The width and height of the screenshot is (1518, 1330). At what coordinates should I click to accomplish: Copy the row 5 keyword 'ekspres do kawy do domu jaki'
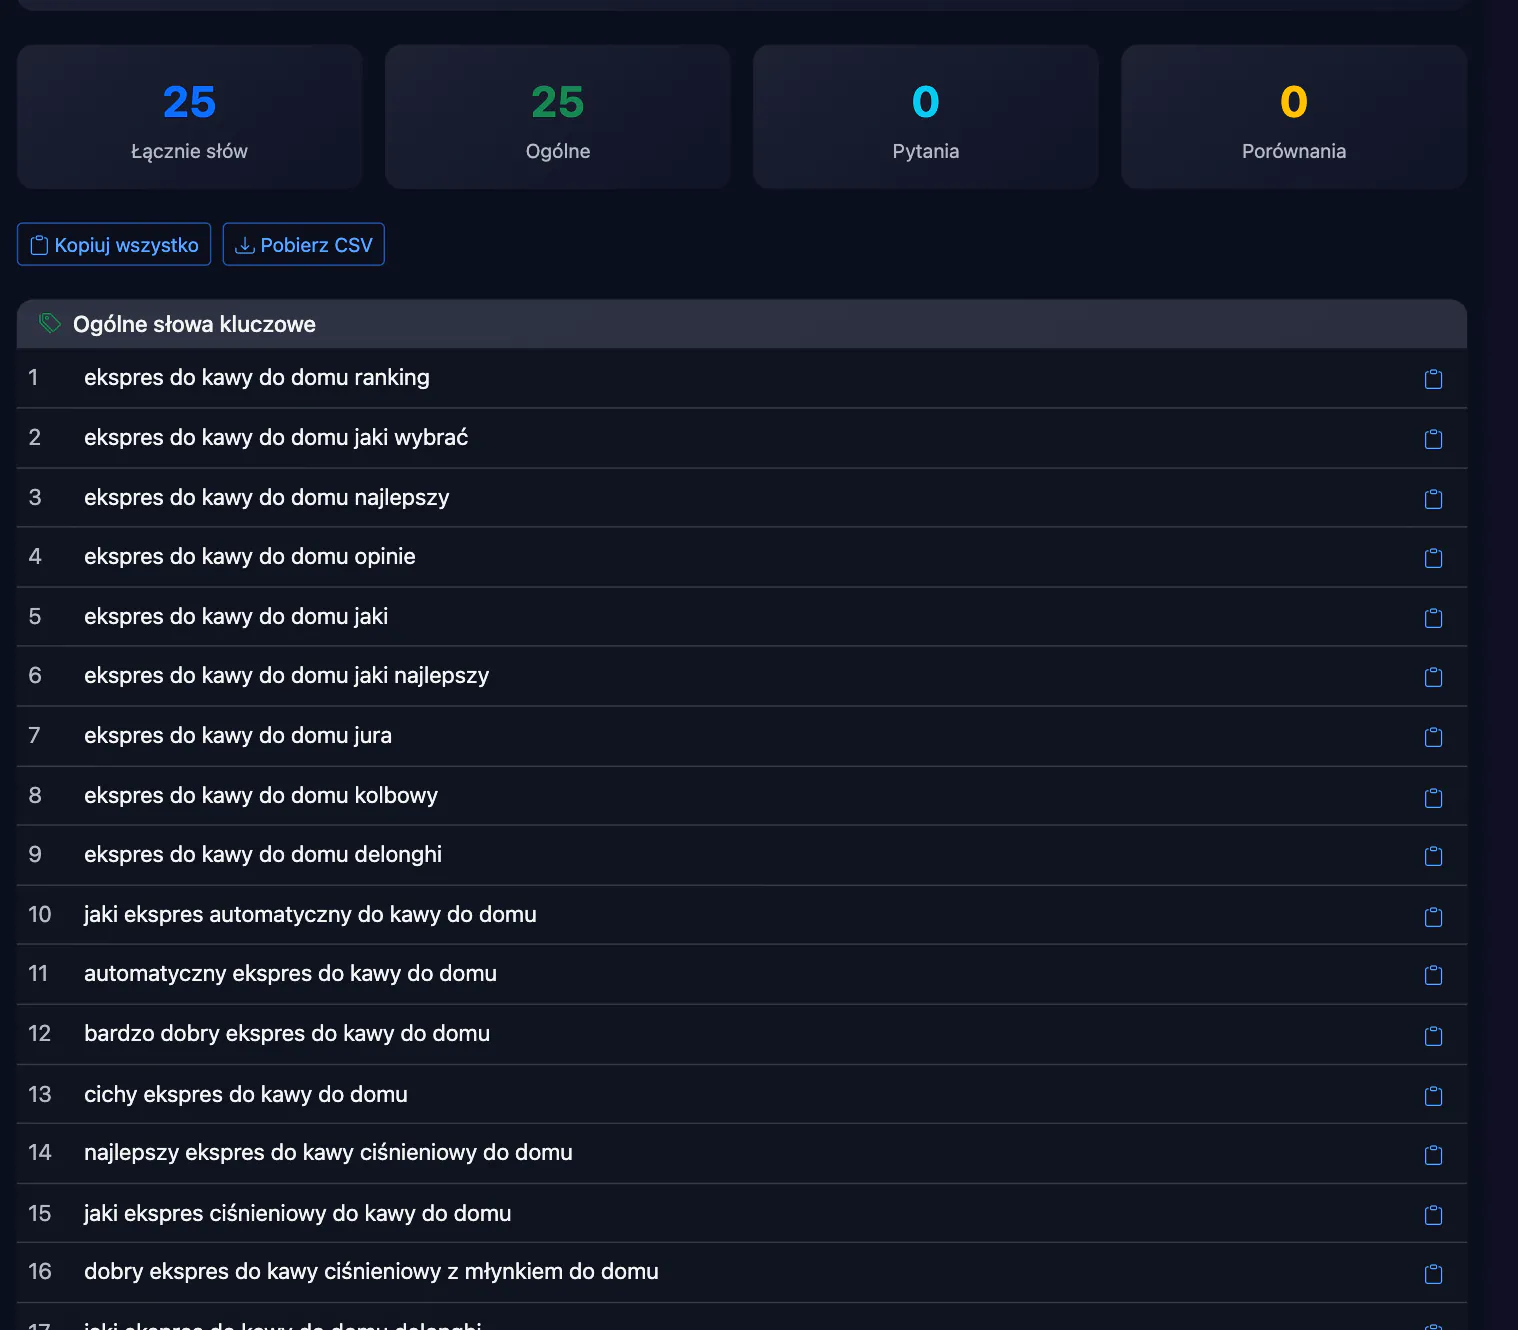(x=1433, y=618)
